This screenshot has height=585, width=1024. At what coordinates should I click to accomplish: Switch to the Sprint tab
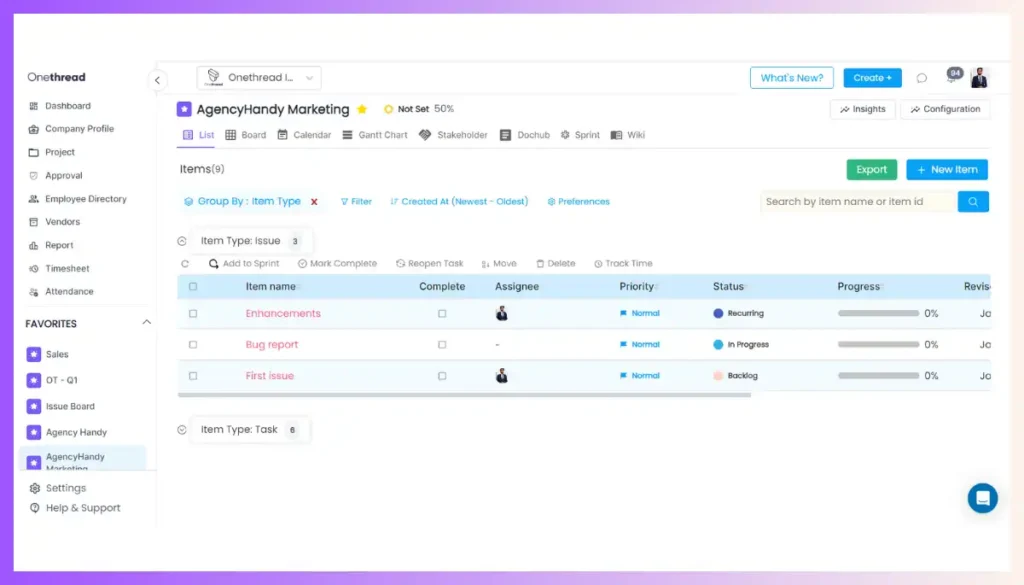coord(580,135)
